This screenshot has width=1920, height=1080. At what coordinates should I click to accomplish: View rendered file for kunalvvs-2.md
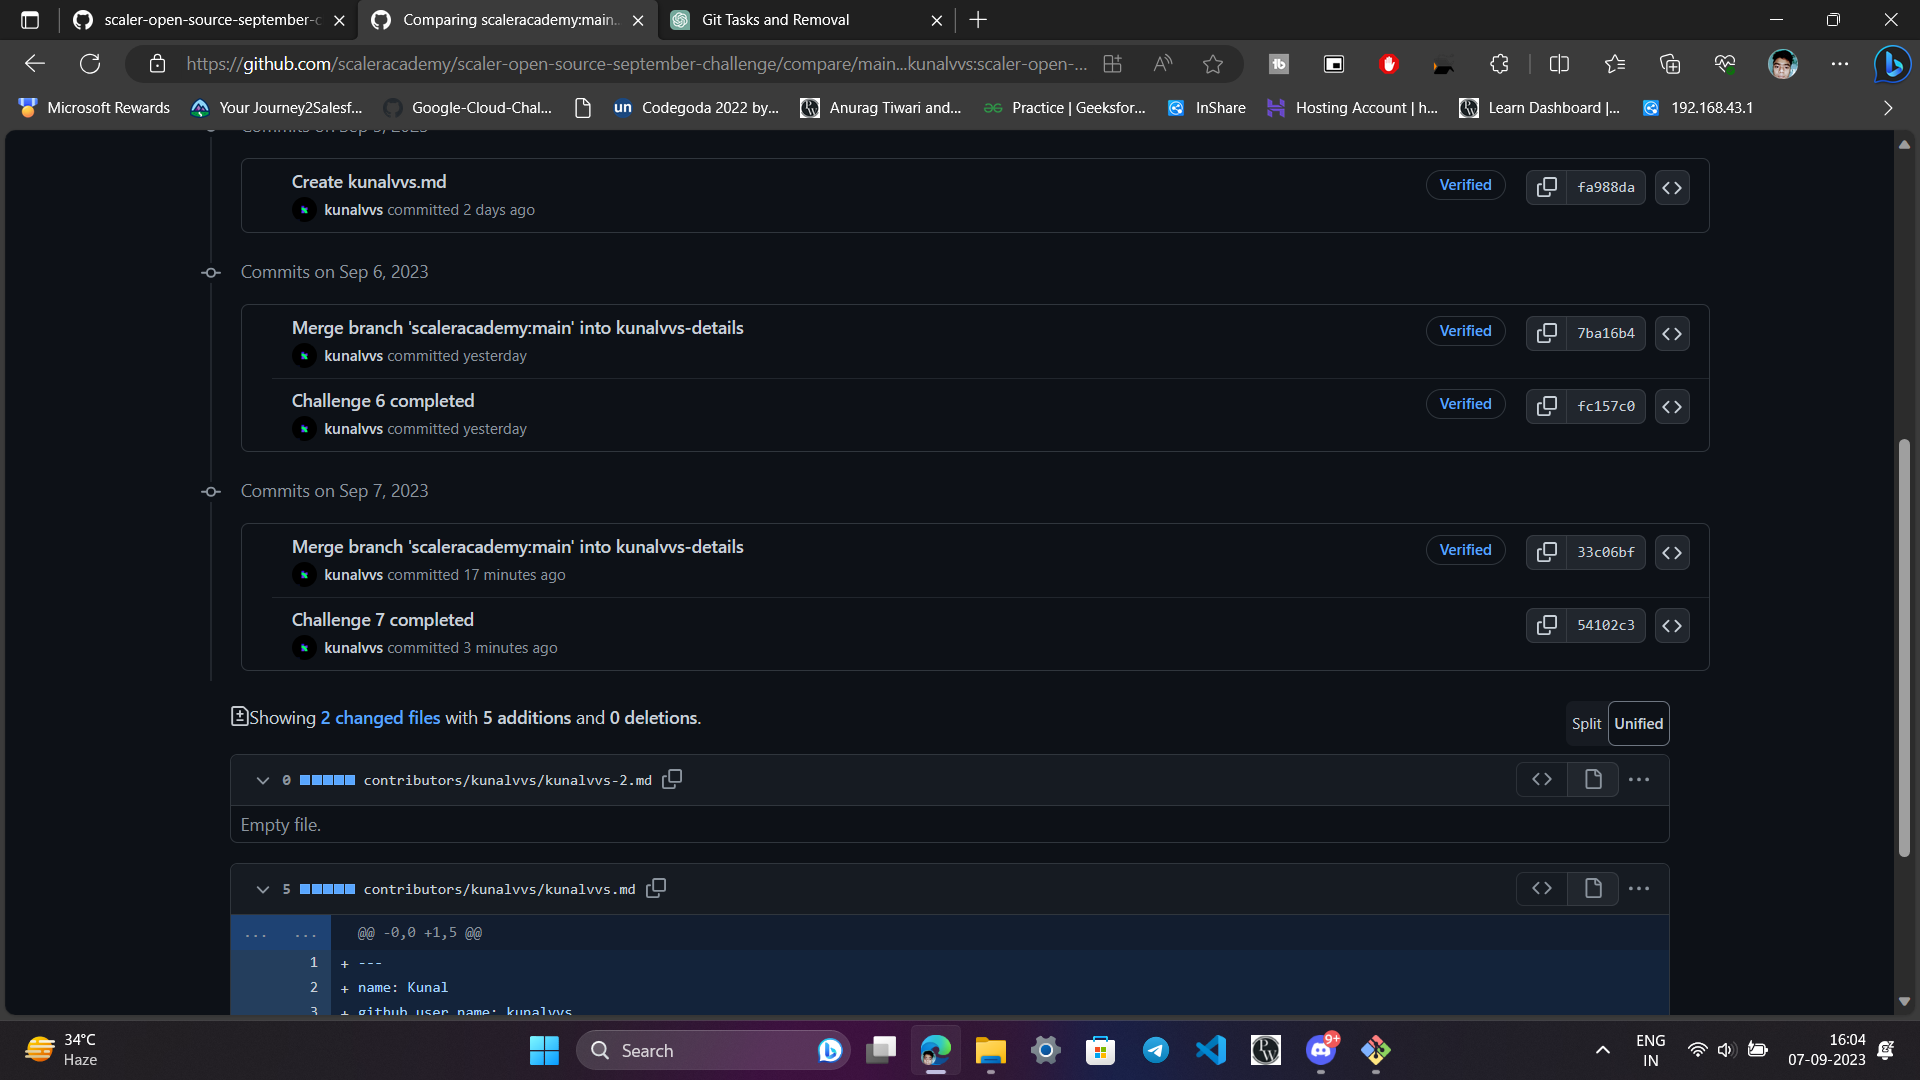click(1593, 779)
